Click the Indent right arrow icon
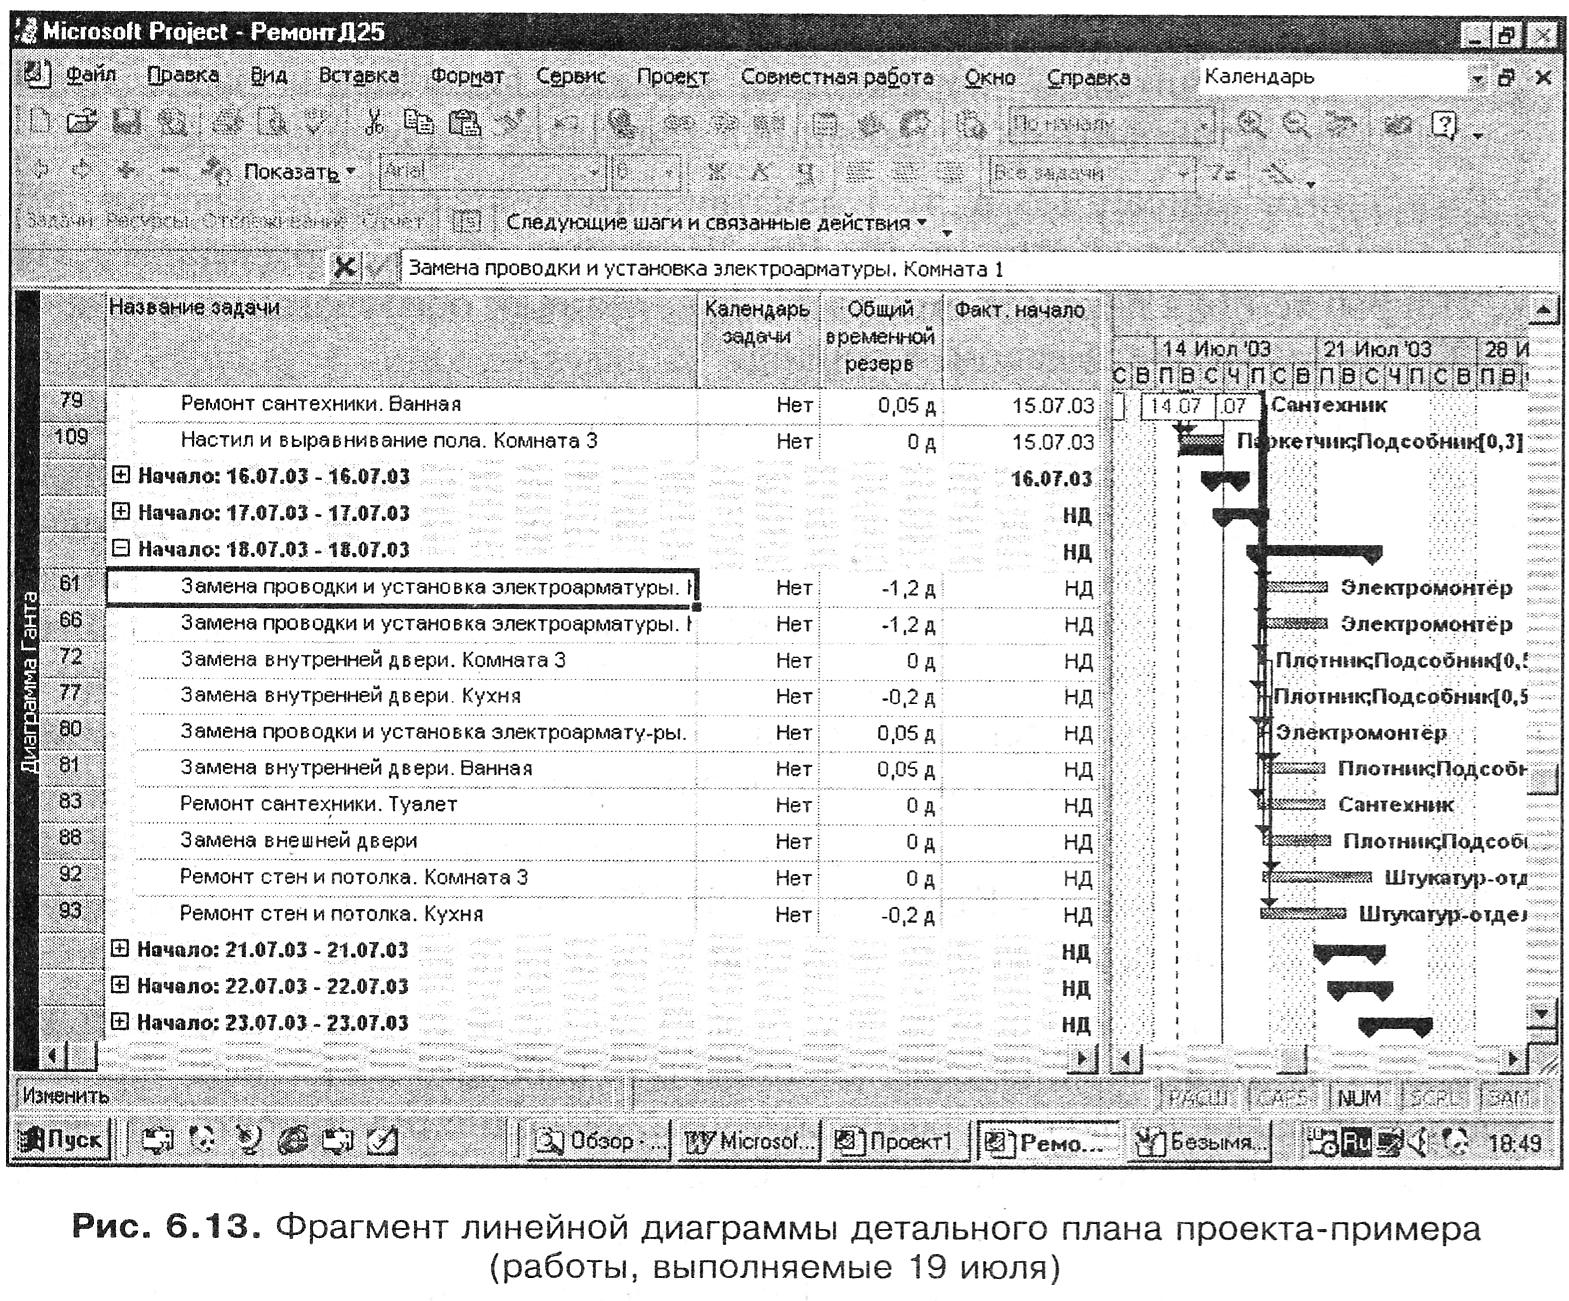Screen dimensions: 1569x1301 82,170
